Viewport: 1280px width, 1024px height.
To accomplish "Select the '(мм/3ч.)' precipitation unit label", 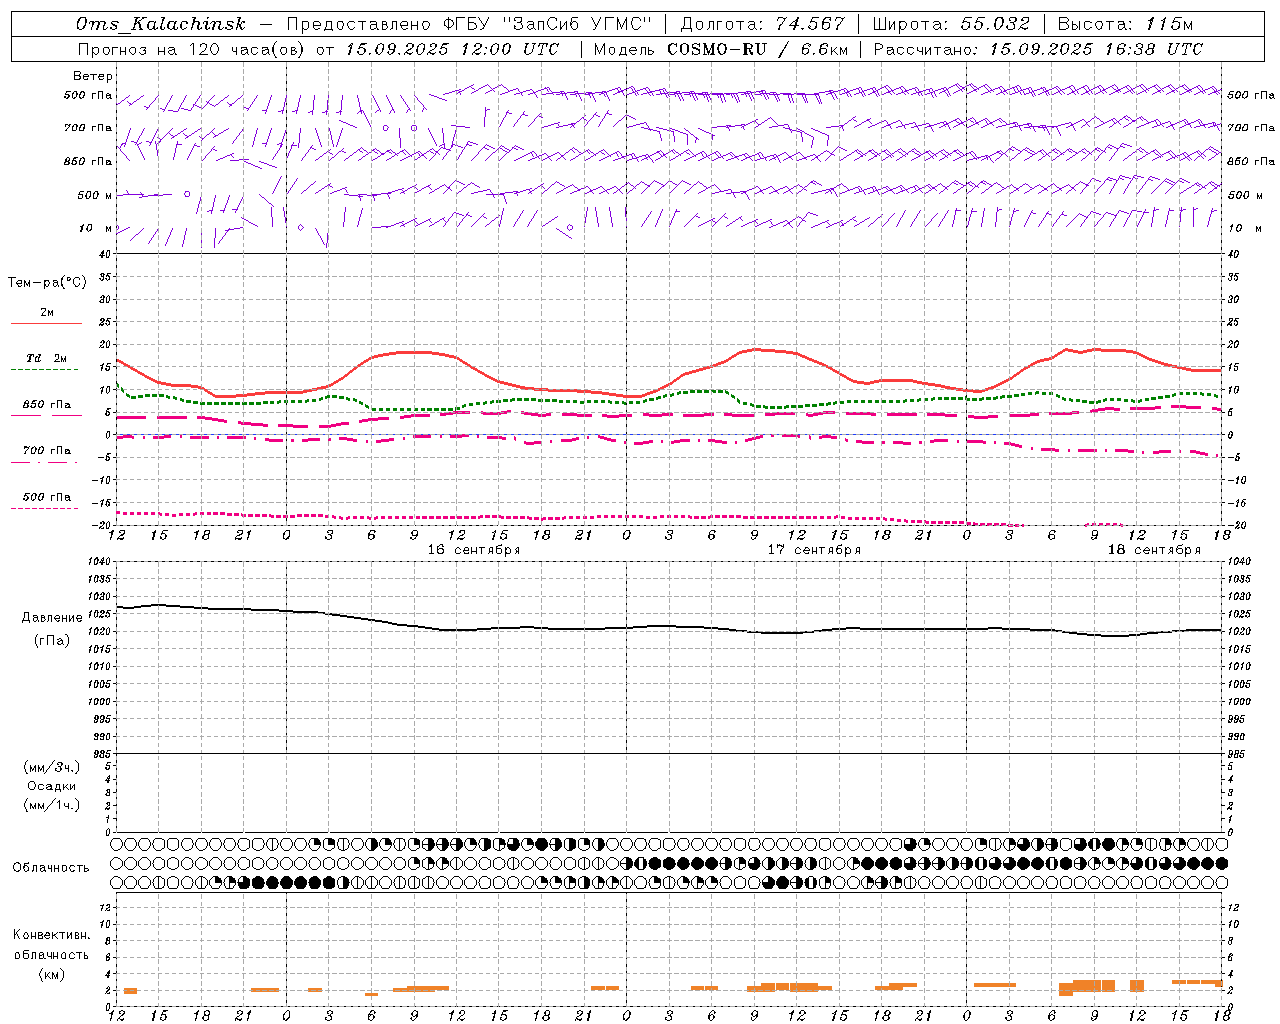I will [52, 767].
